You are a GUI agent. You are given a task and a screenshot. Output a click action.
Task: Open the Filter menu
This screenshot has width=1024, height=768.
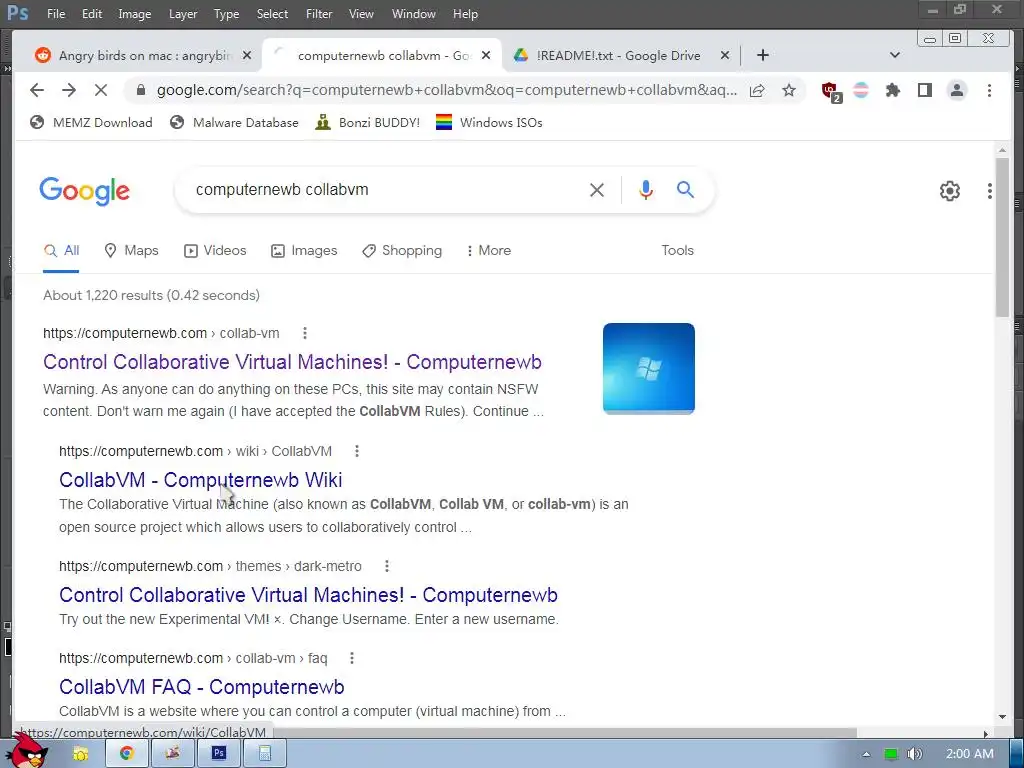(x=319, y=14)
